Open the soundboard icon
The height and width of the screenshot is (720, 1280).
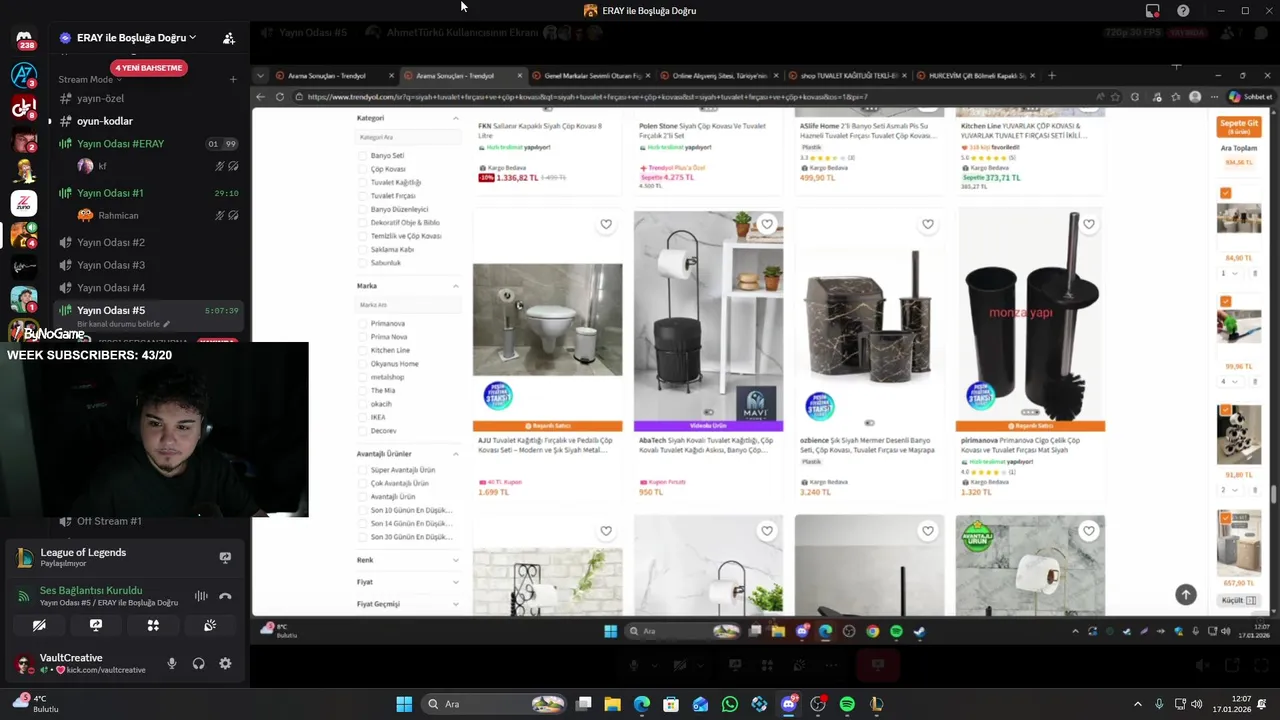[x=210, y=625]
